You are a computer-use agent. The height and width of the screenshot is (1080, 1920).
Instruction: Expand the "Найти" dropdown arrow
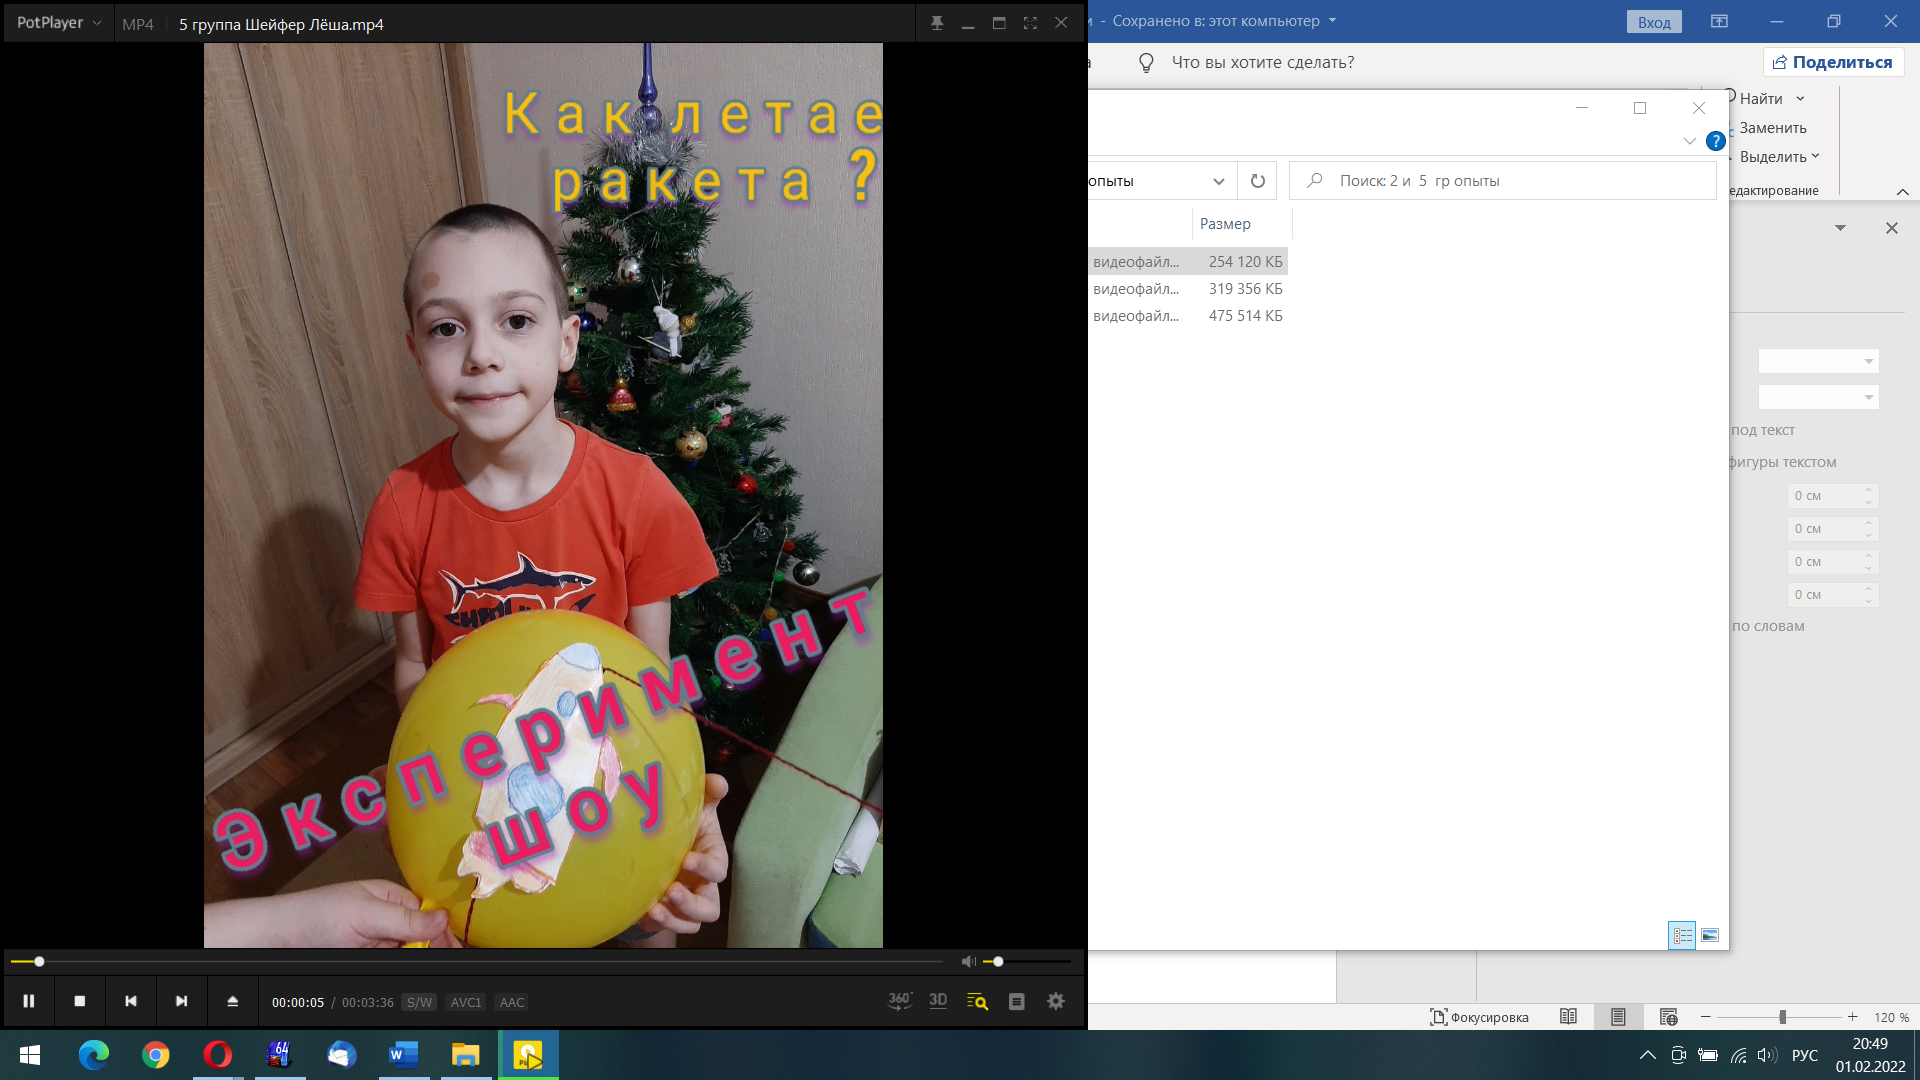(x=1800, y=98)
